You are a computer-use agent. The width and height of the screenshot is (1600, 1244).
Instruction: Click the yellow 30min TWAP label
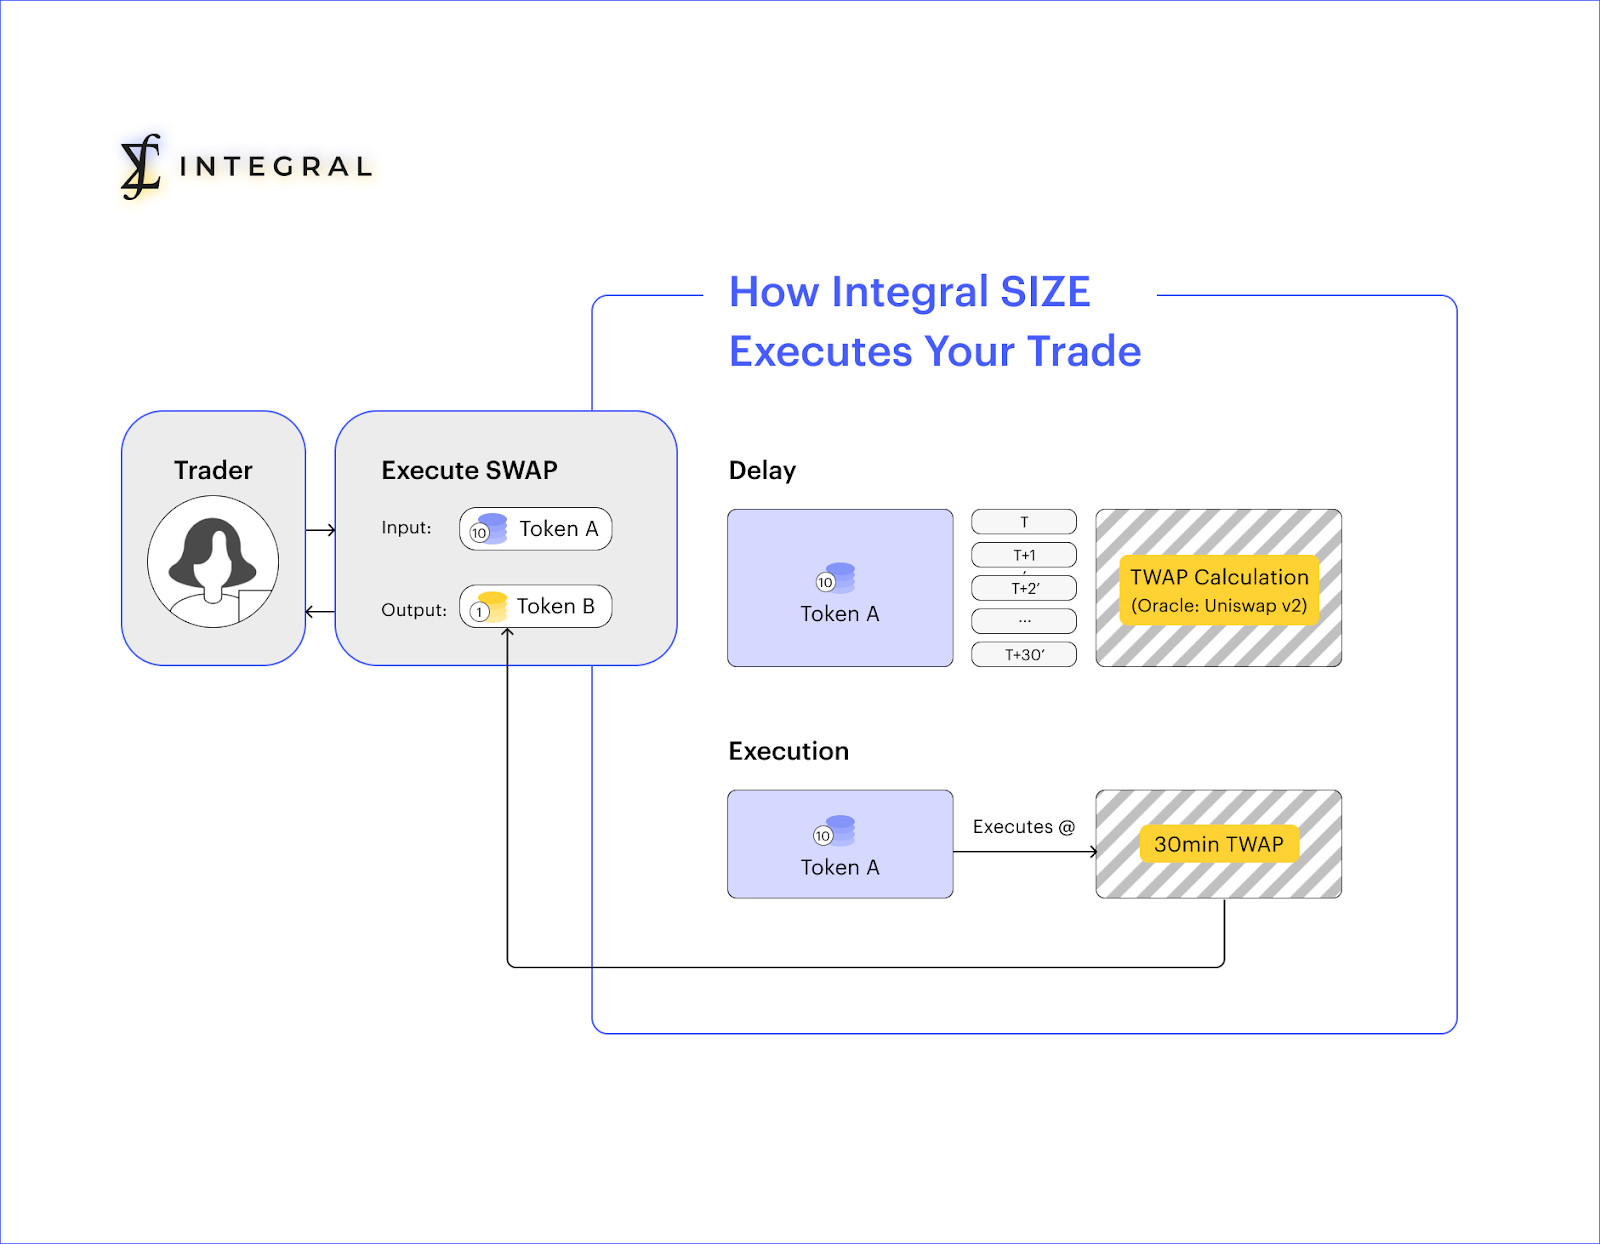click(x=1219, y=844)
